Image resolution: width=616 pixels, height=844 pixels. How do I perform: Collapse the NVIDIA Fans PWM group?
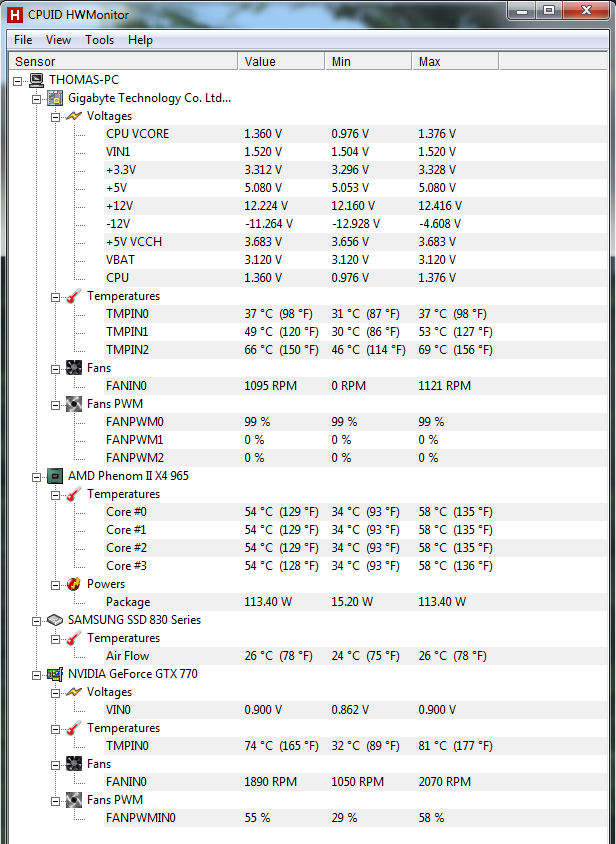click(55, 801)
